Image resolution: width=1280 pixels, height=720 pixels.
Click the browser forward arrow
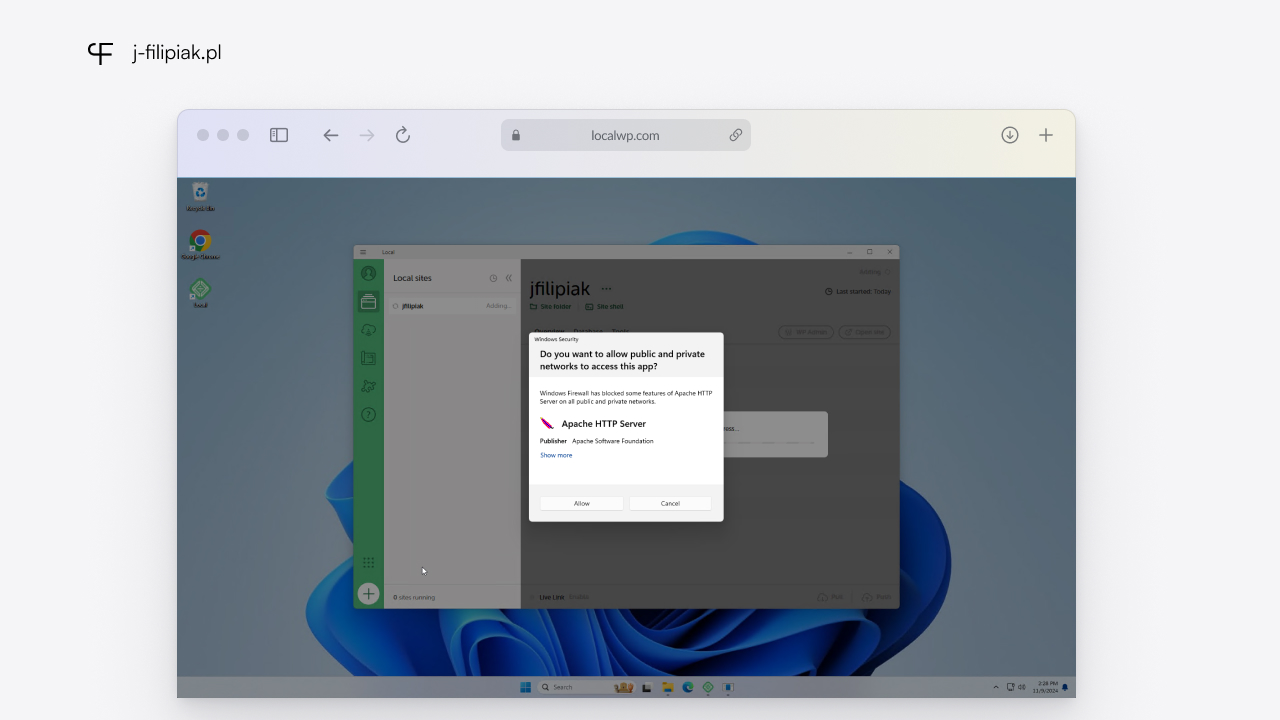tap(367, 135)
